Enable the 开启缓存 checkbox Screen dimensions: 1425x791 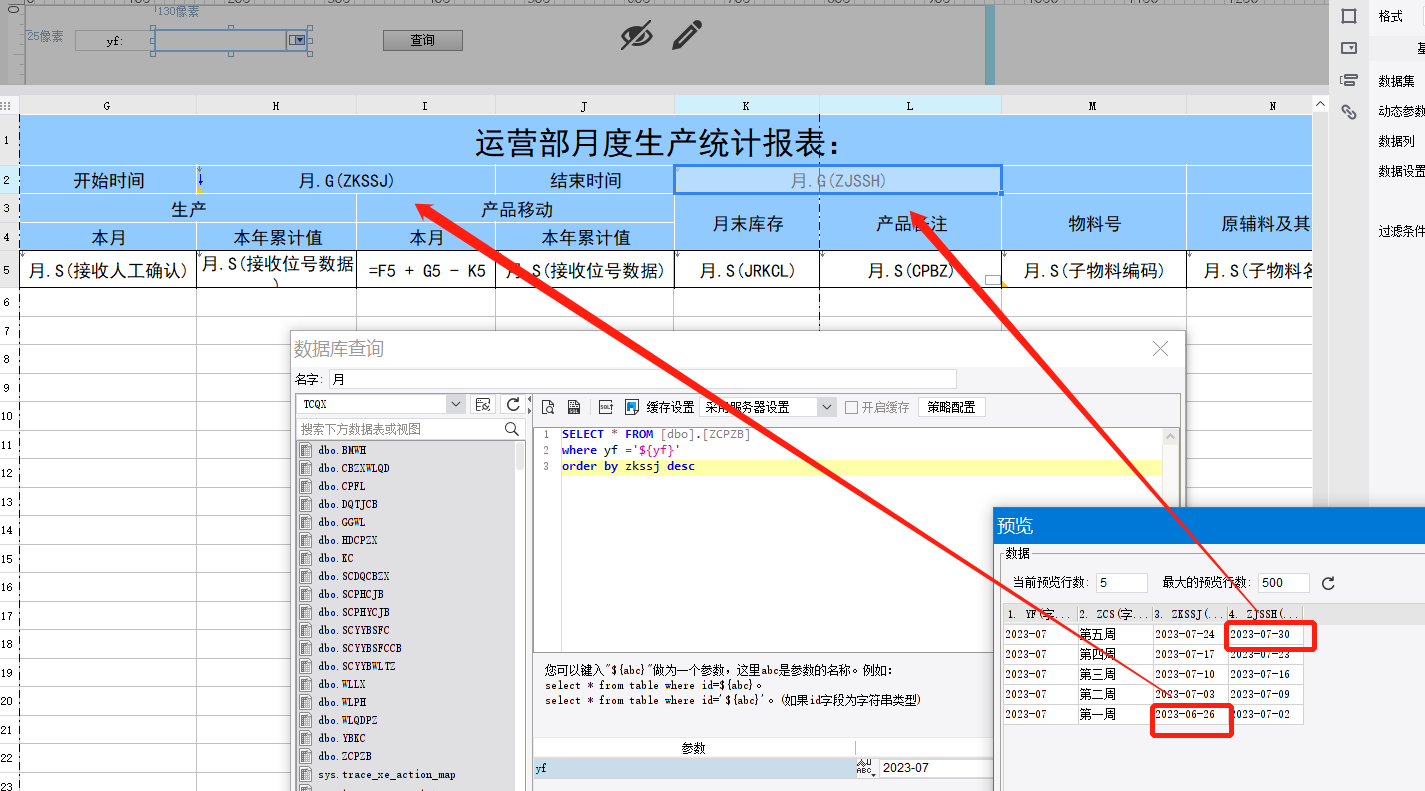click(x=851, y=407)
